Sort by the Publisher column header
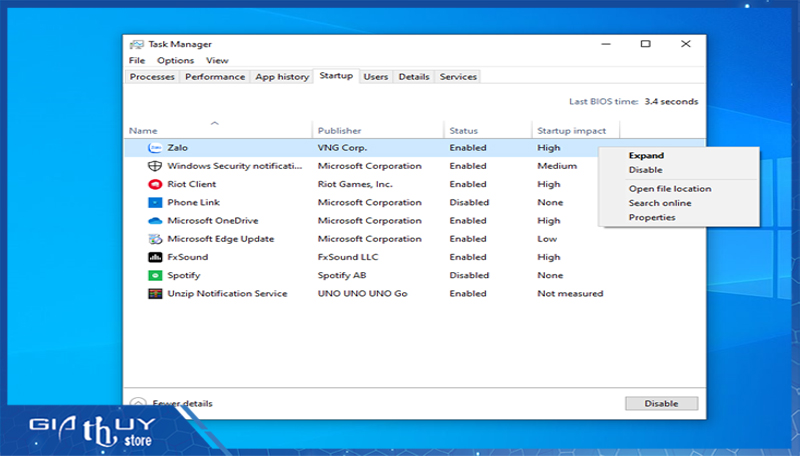Viewport: 800px width, 456px height. [x=378, y=131]
